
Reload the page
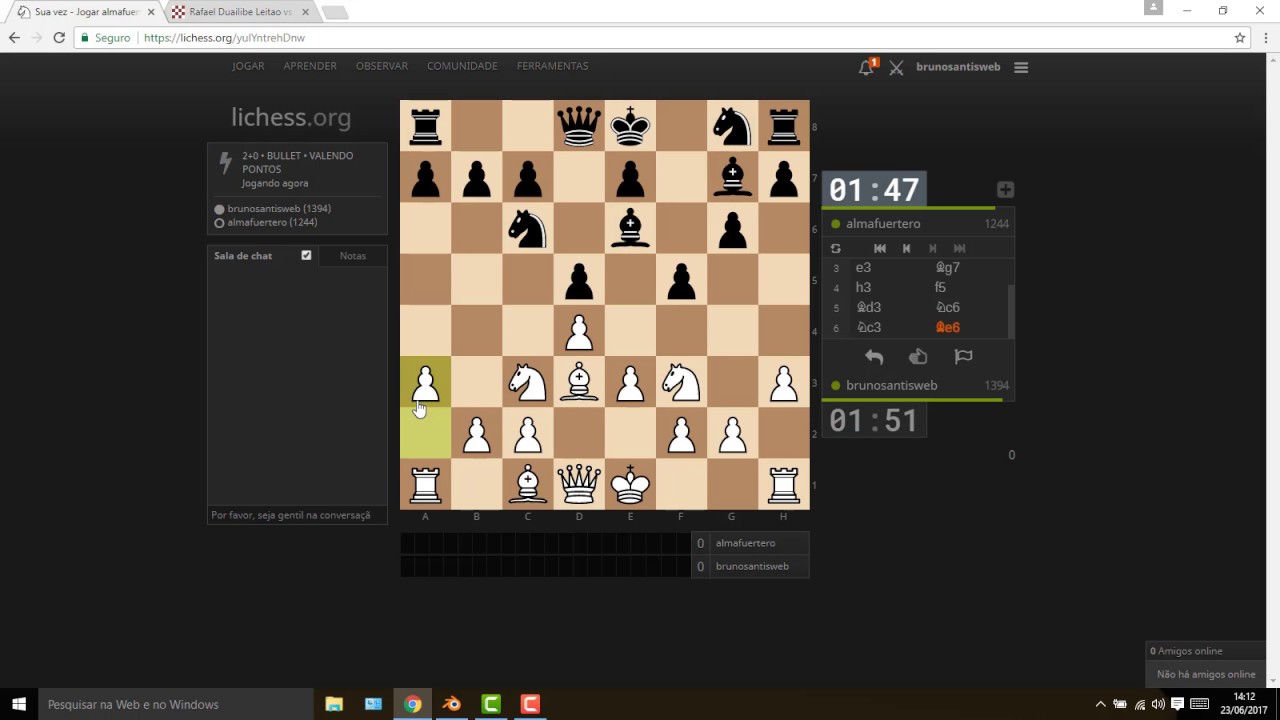(59, 38)
